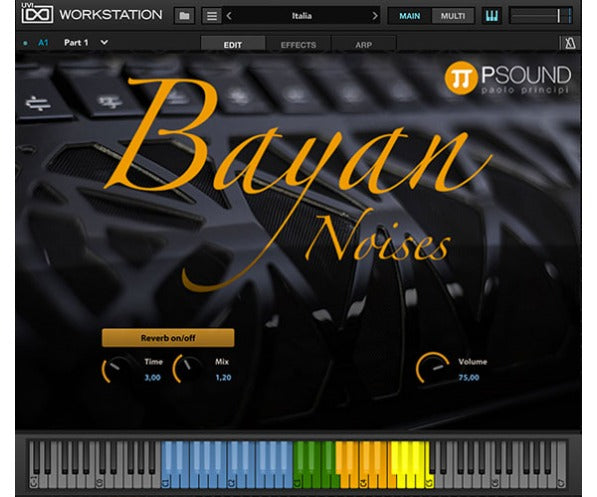This screenshot has width=597, height=497.
Task: Play the yellow C5 key
Action: tap(429, 481)
